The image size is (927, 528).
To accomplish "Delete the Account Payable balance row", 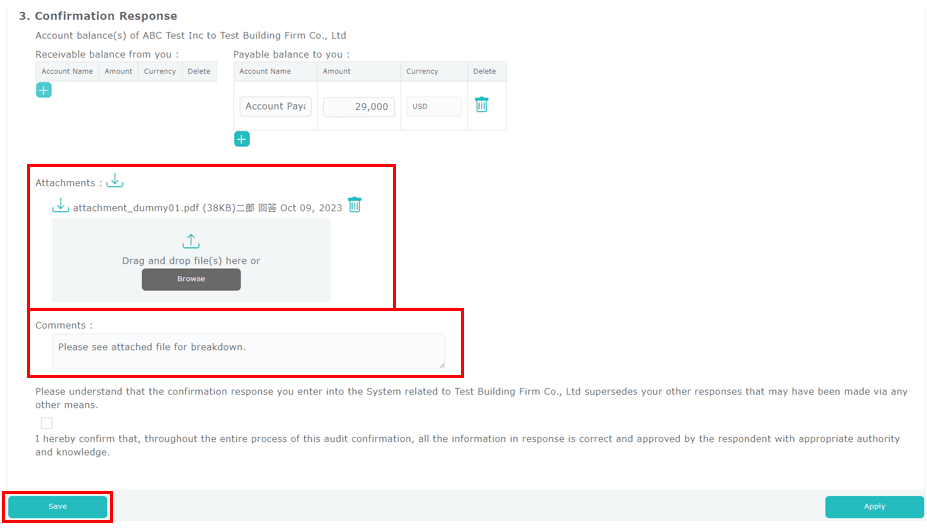I will 482,105.
